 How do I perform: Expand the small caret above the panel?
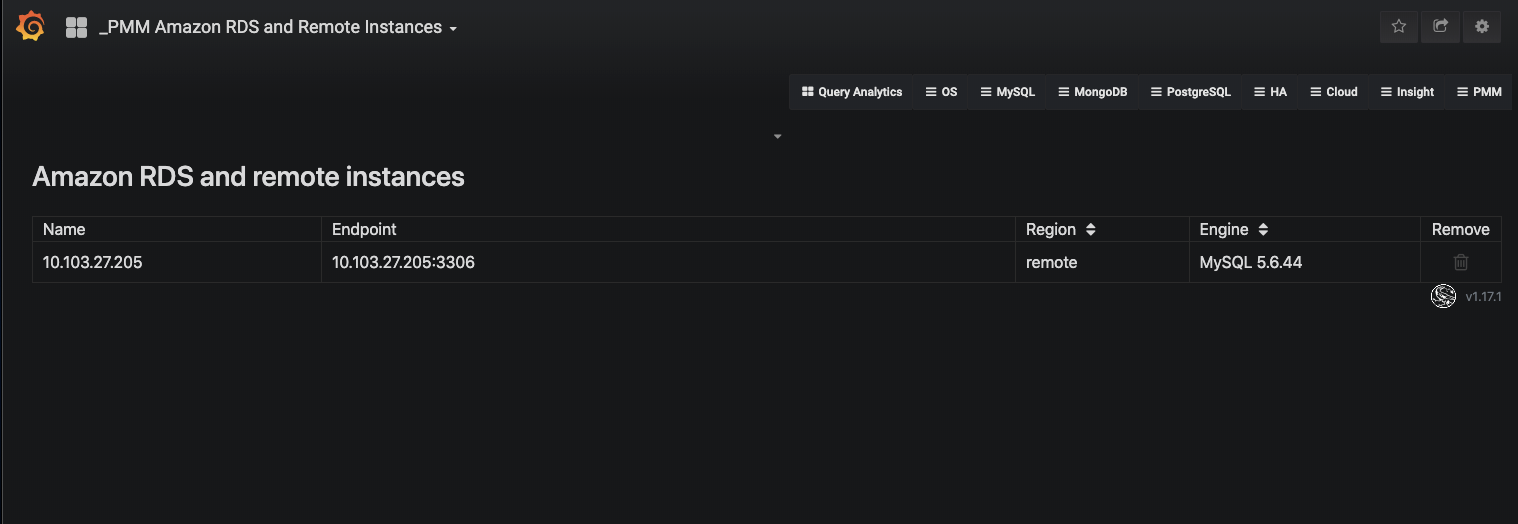(x=778, y=136)
